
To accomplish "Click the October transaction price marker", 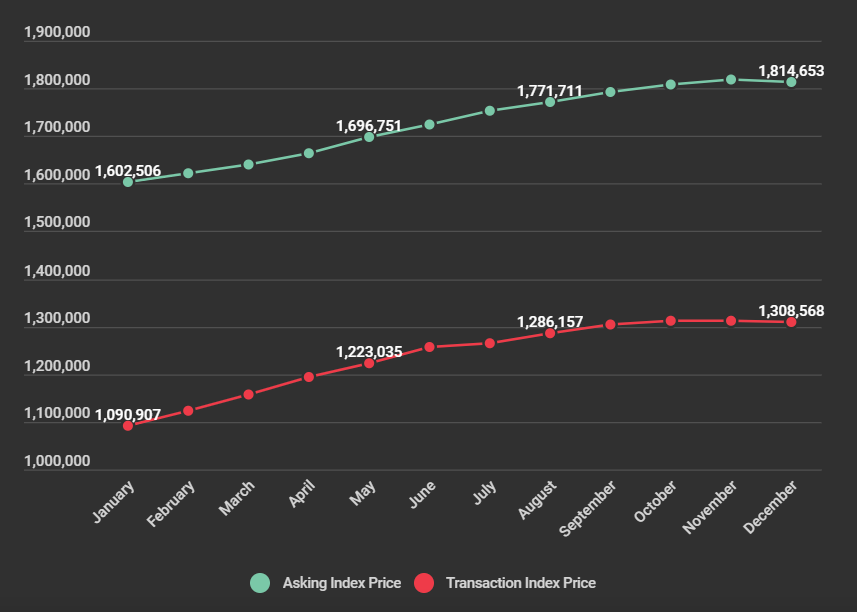I will coord(671,321).
